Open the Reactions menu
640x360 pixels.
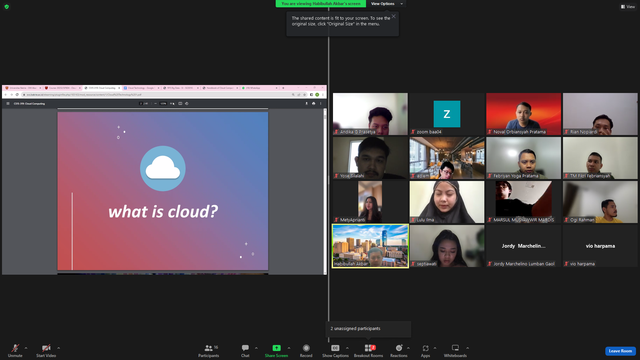pos(399,350)
